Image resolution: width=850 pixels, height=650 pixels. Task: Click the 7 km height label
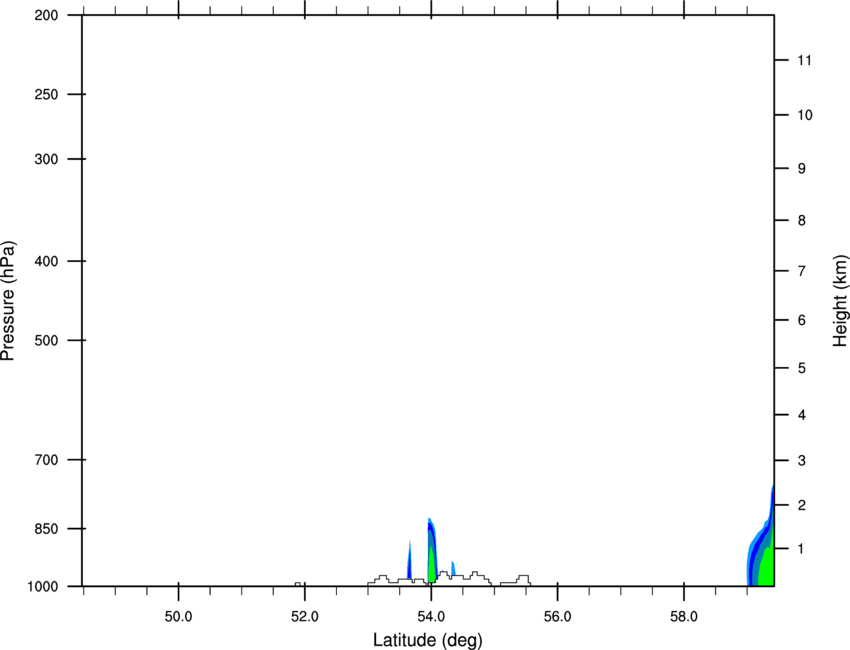802,271
